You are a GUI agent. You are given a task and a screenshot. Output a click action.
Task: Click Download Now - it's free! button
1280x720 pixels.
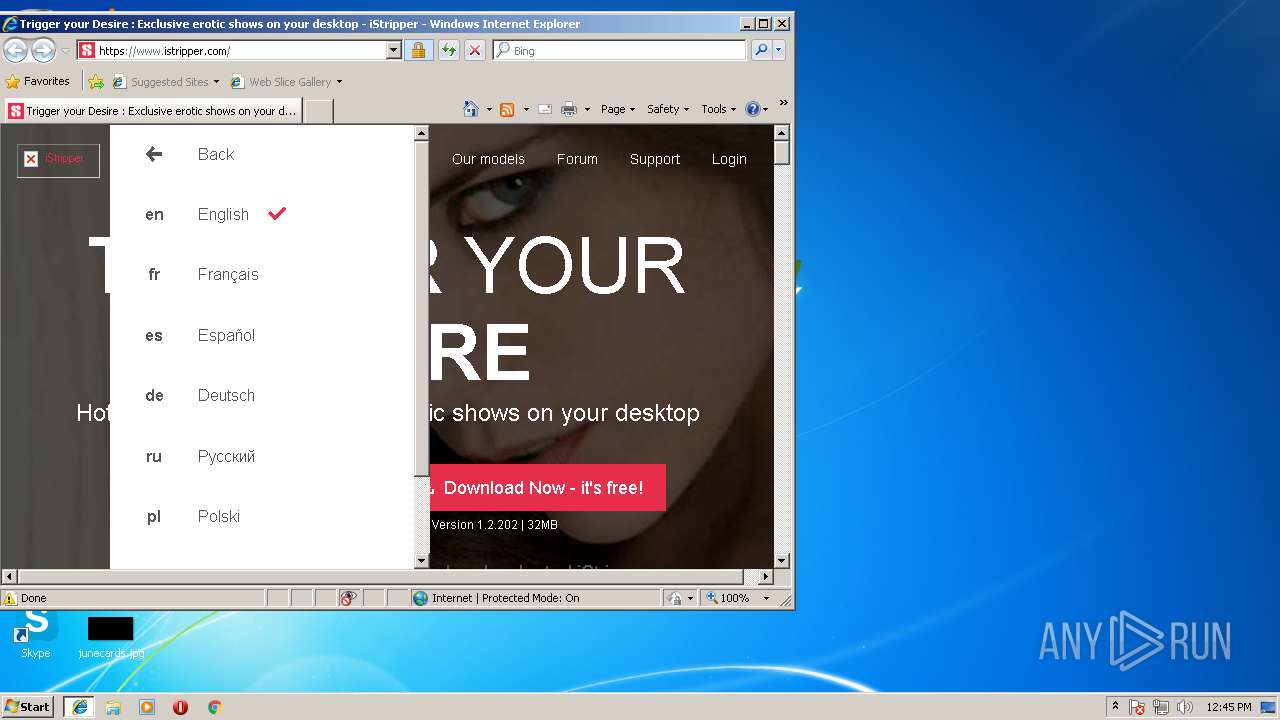pos(547,488)
